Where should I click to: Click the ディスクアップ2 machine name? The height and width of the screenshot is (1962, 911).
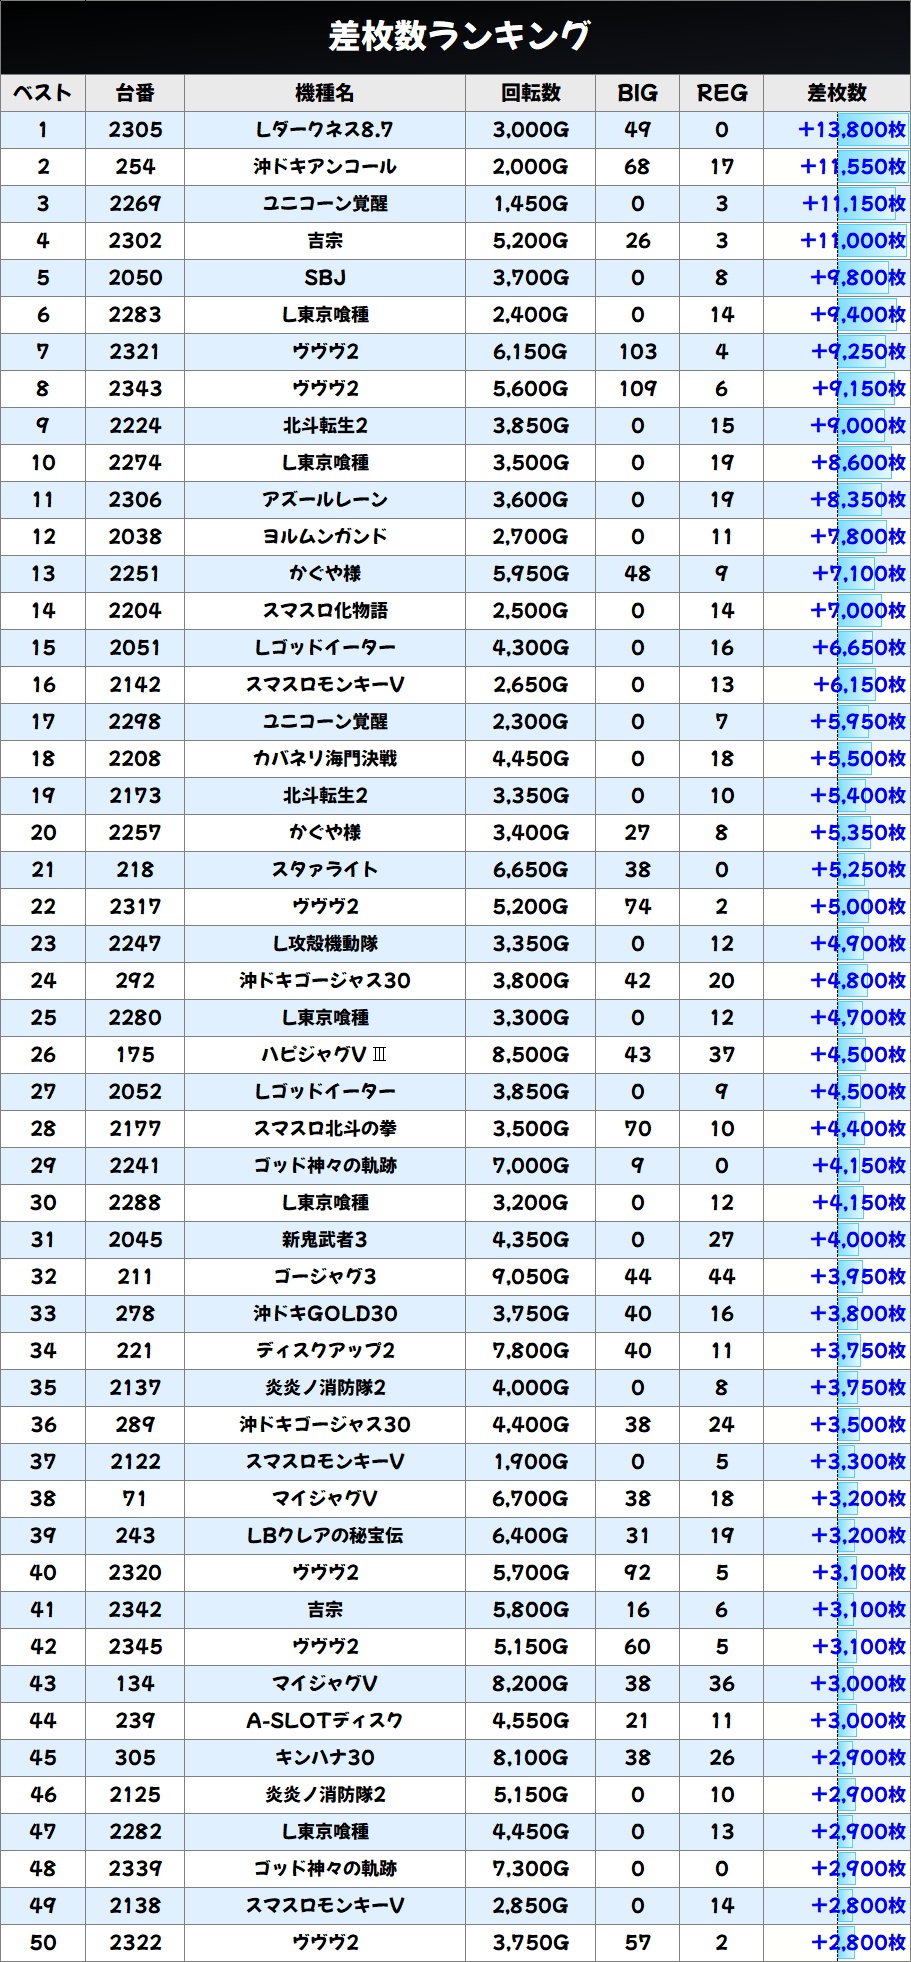pyautogui.click(x=325, y=1351)
